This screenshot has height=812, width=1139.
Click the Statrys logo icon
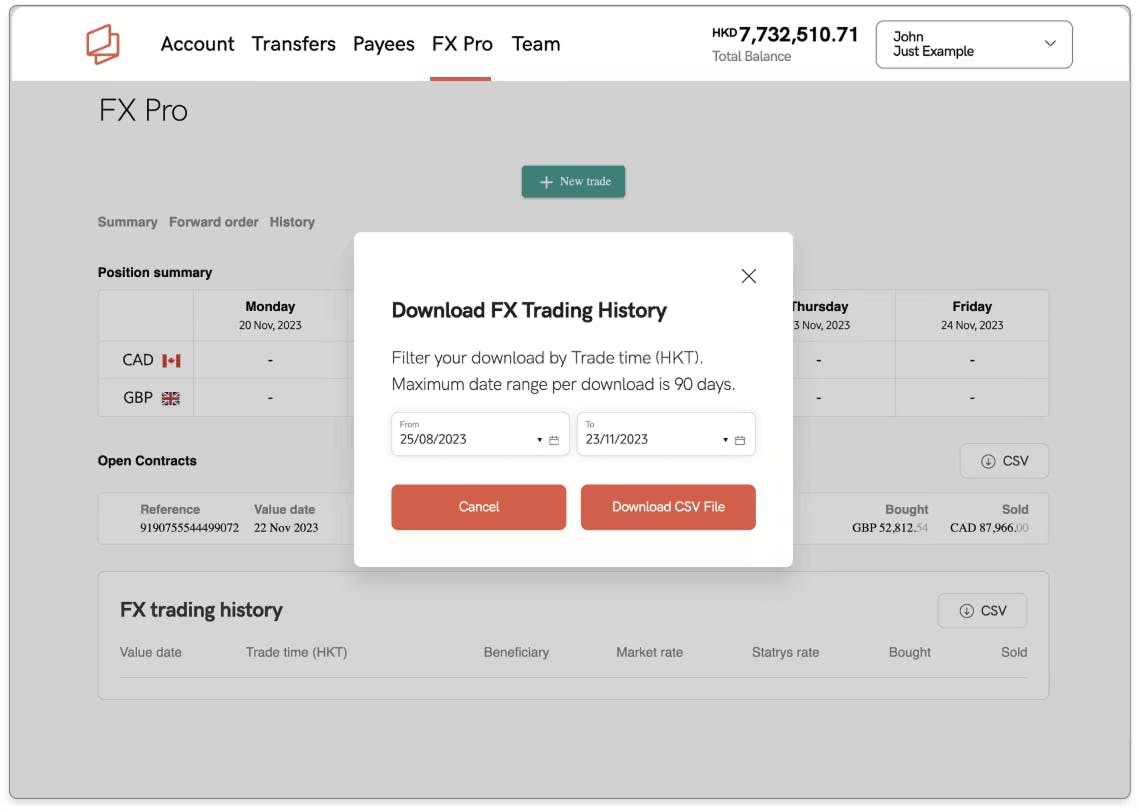(102, 44)
